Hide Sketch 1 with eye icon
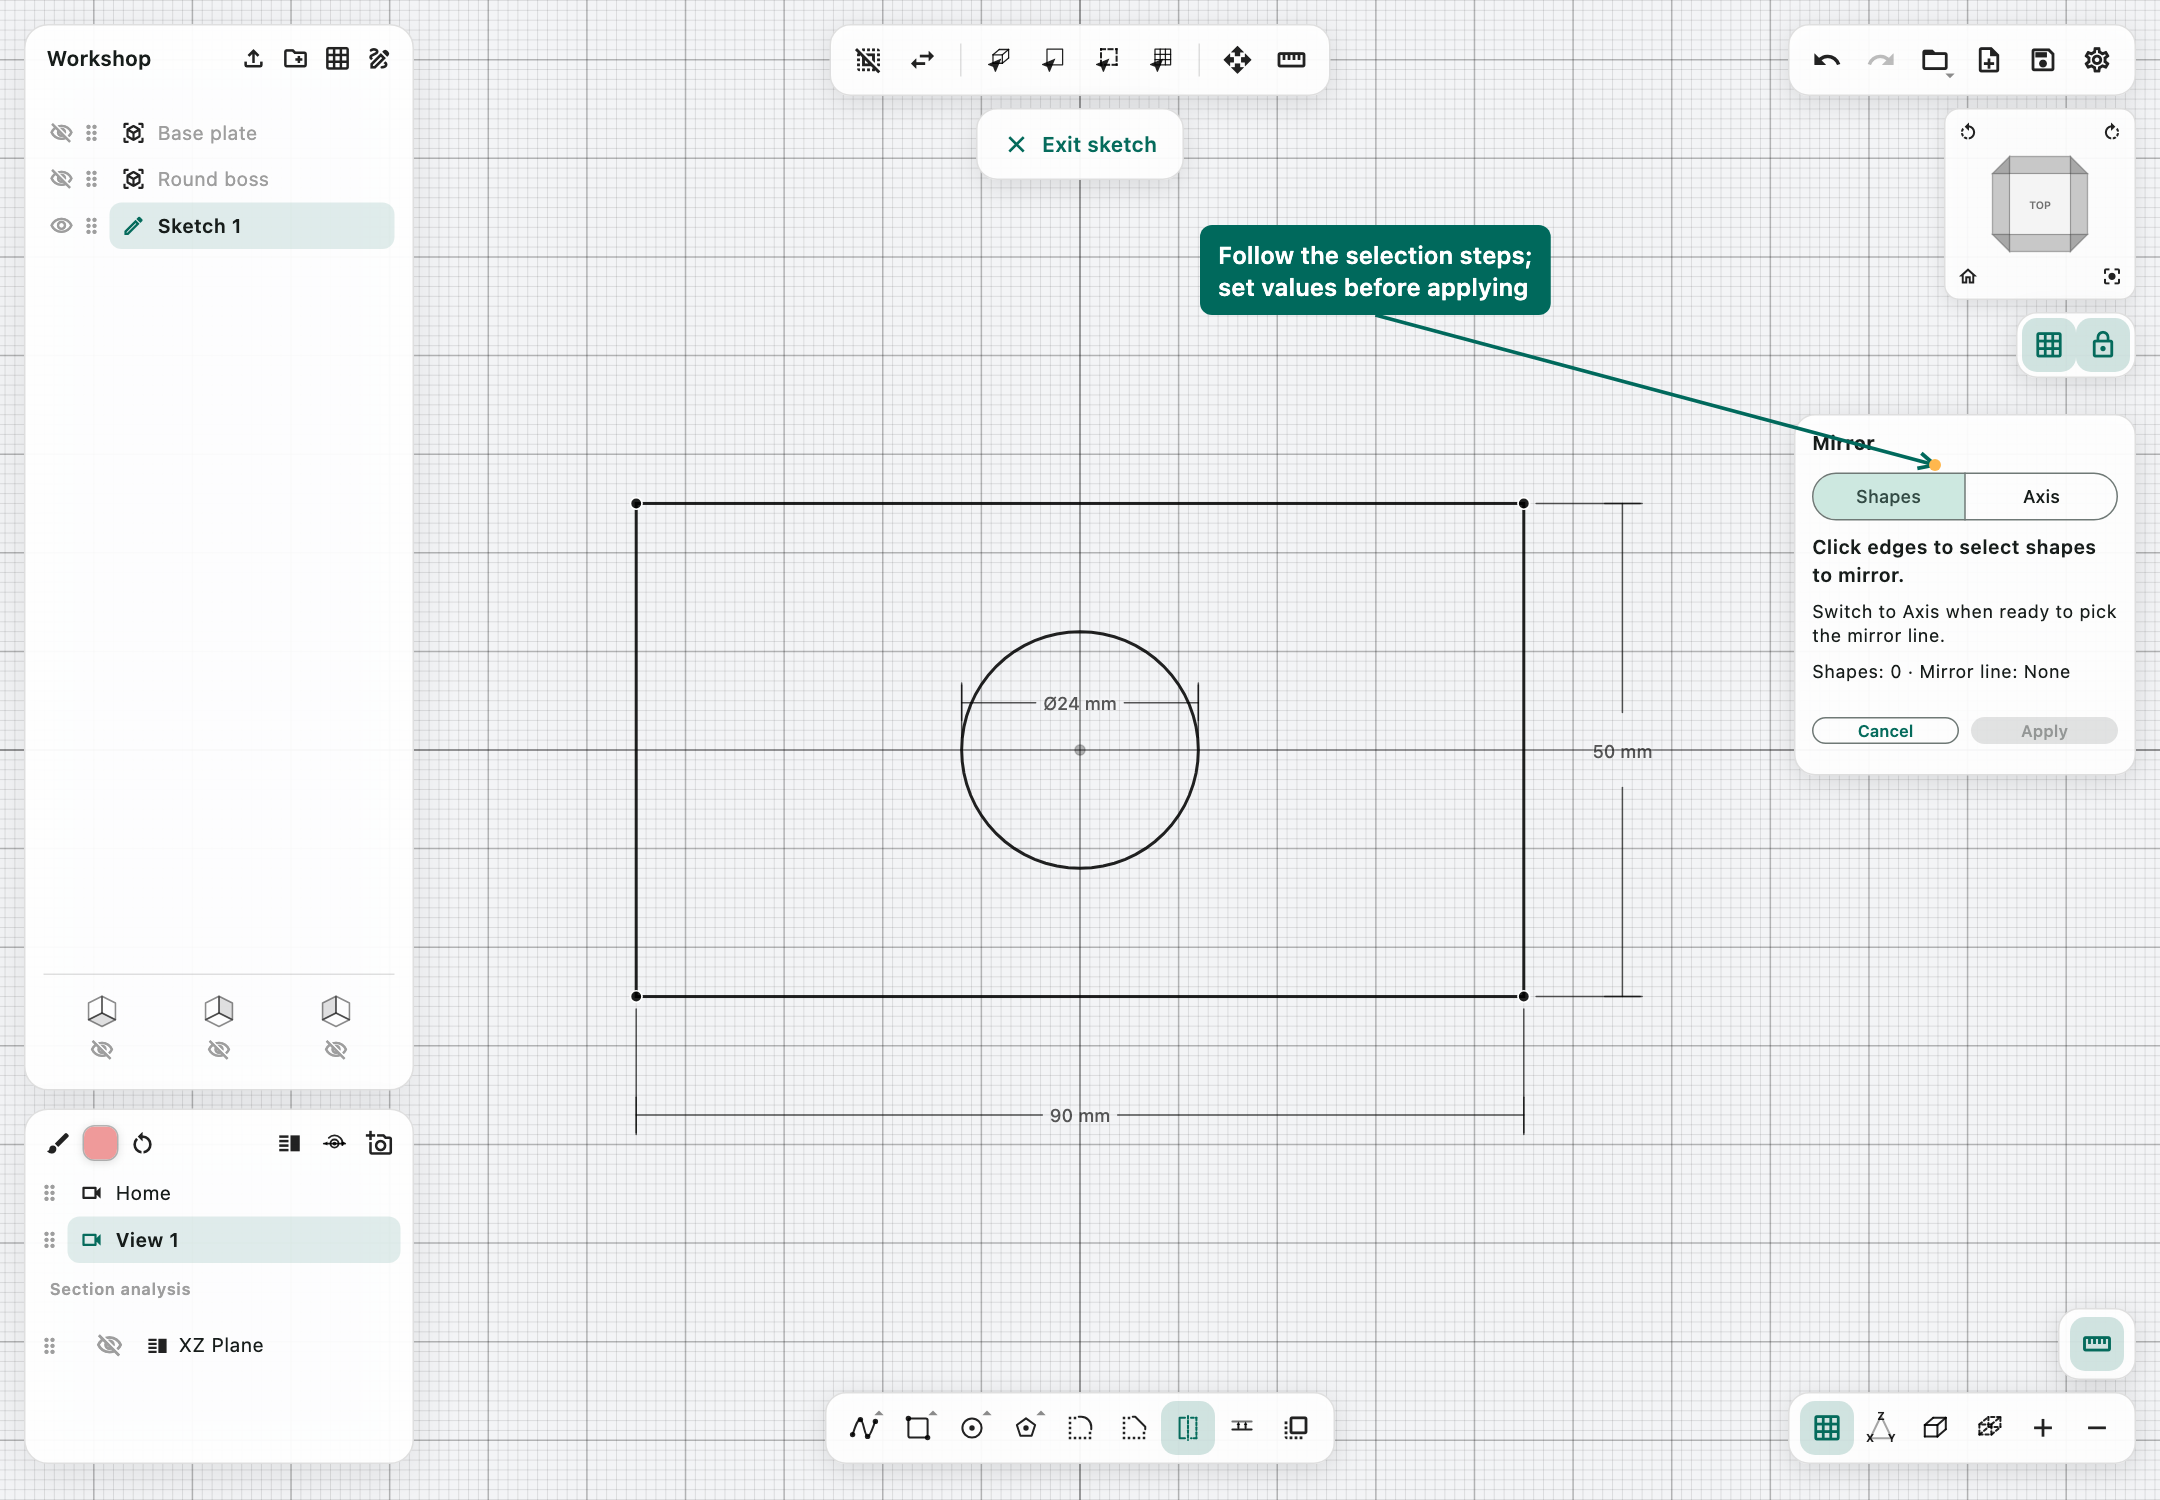This screenshot has width=2160, height=1500. click(61, 226)
